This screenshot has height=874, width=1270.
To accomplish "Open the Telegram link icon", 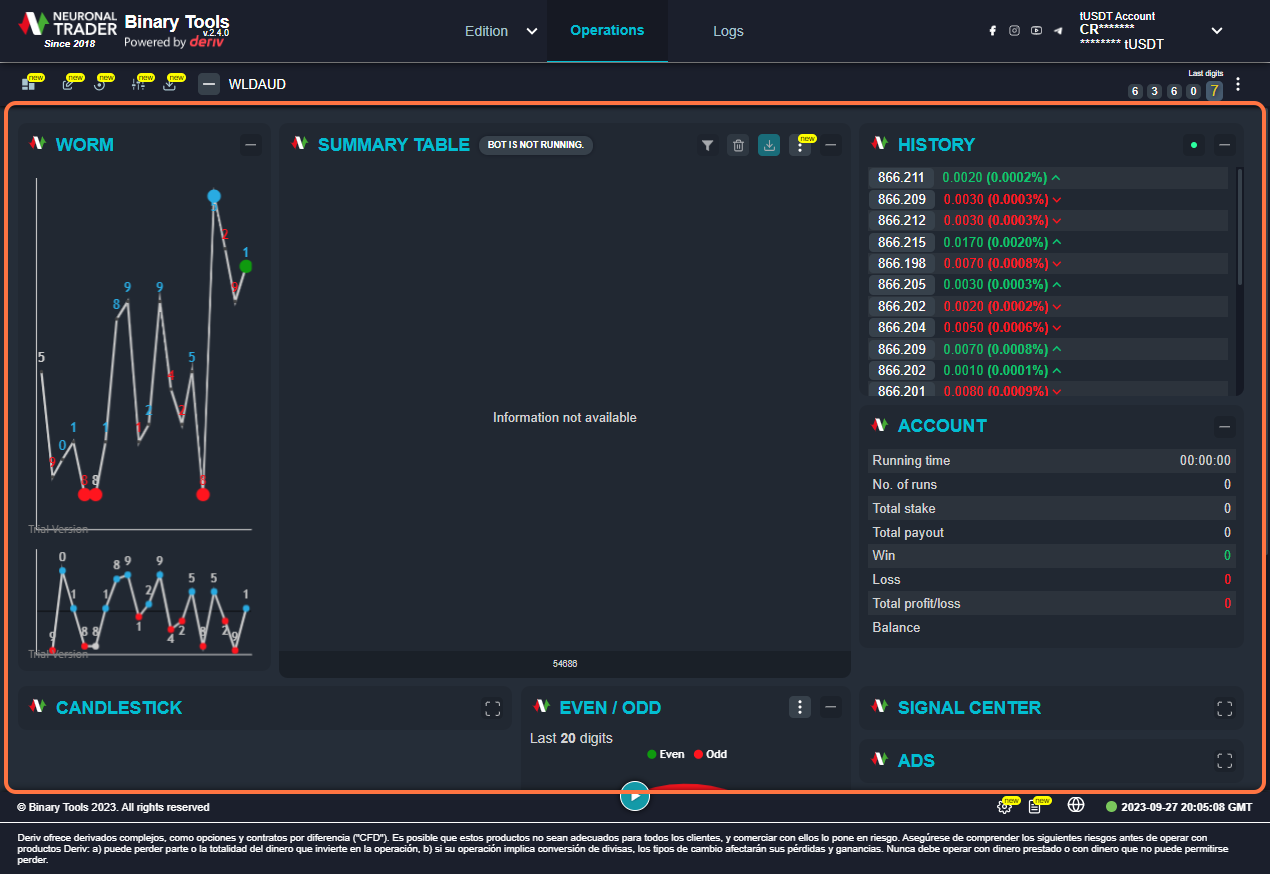I will coord(1058,31).
